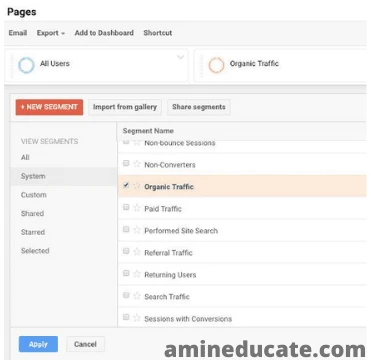Click the Paid Traffic segment name
This screenshot has width=371, height=360.
coord(163,209)
